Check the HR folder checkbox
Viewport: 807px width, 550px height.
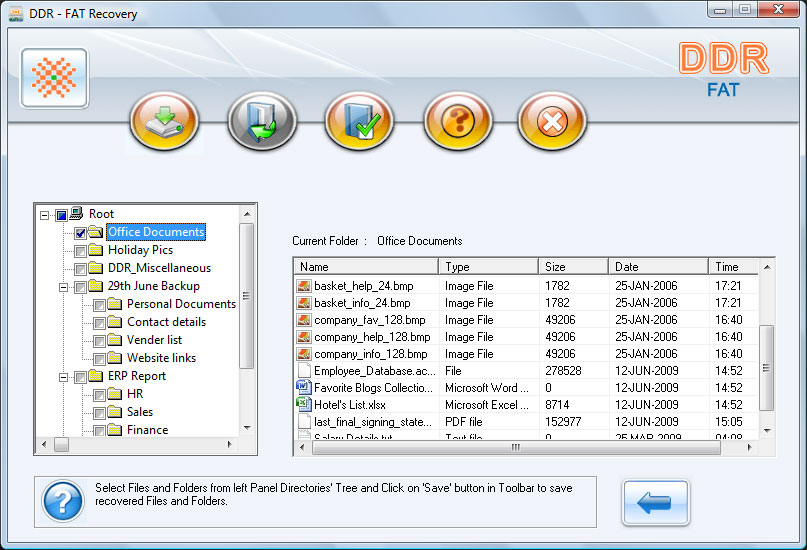click(x=99, y=395)
